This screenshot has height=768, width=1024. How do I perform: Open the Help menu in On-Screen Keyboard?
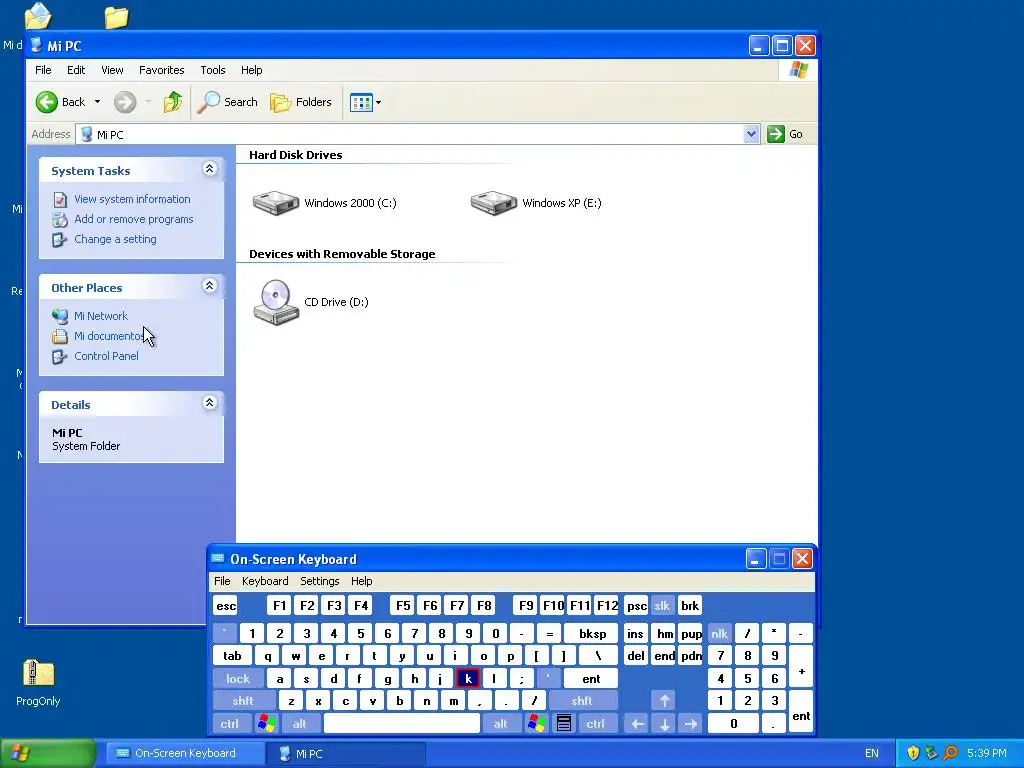361,581
